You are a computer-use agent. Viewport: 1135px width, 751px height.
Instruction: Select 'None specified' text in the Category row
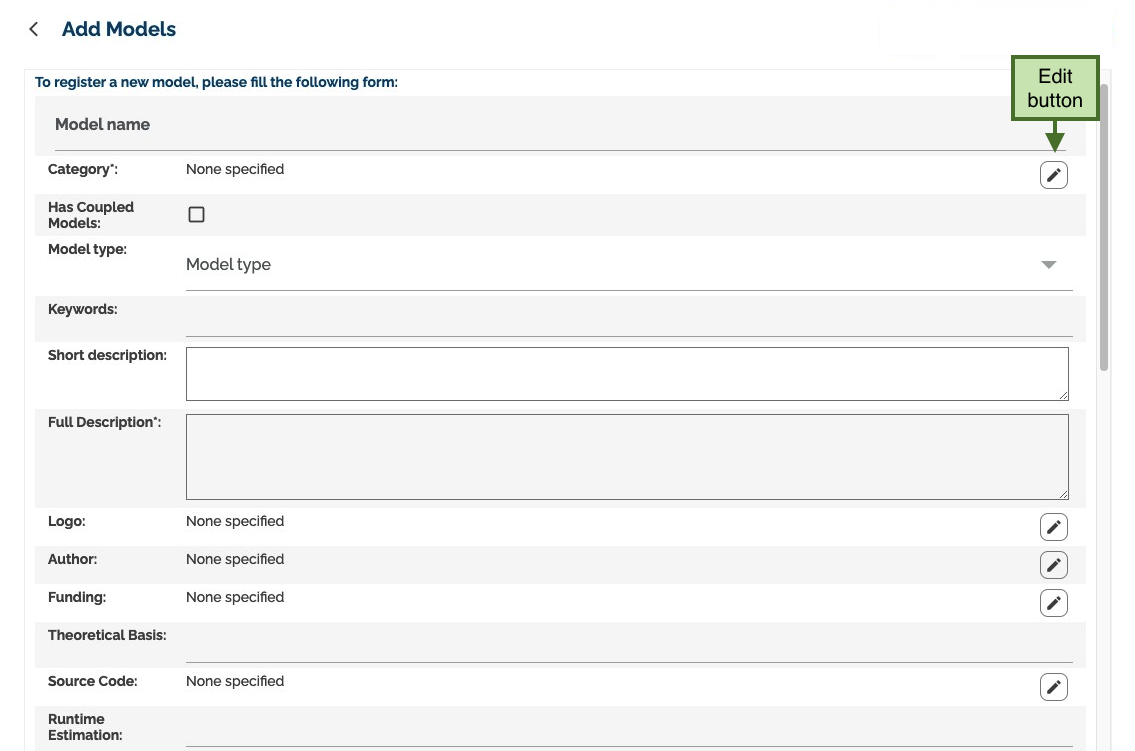[x=235, y=169]
